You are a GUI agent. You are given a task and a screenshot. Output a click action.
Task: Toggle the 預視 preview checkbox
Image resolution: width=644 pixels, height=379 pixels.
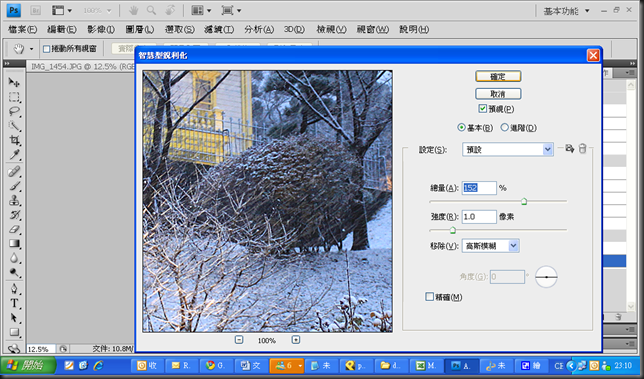[483, 109]
